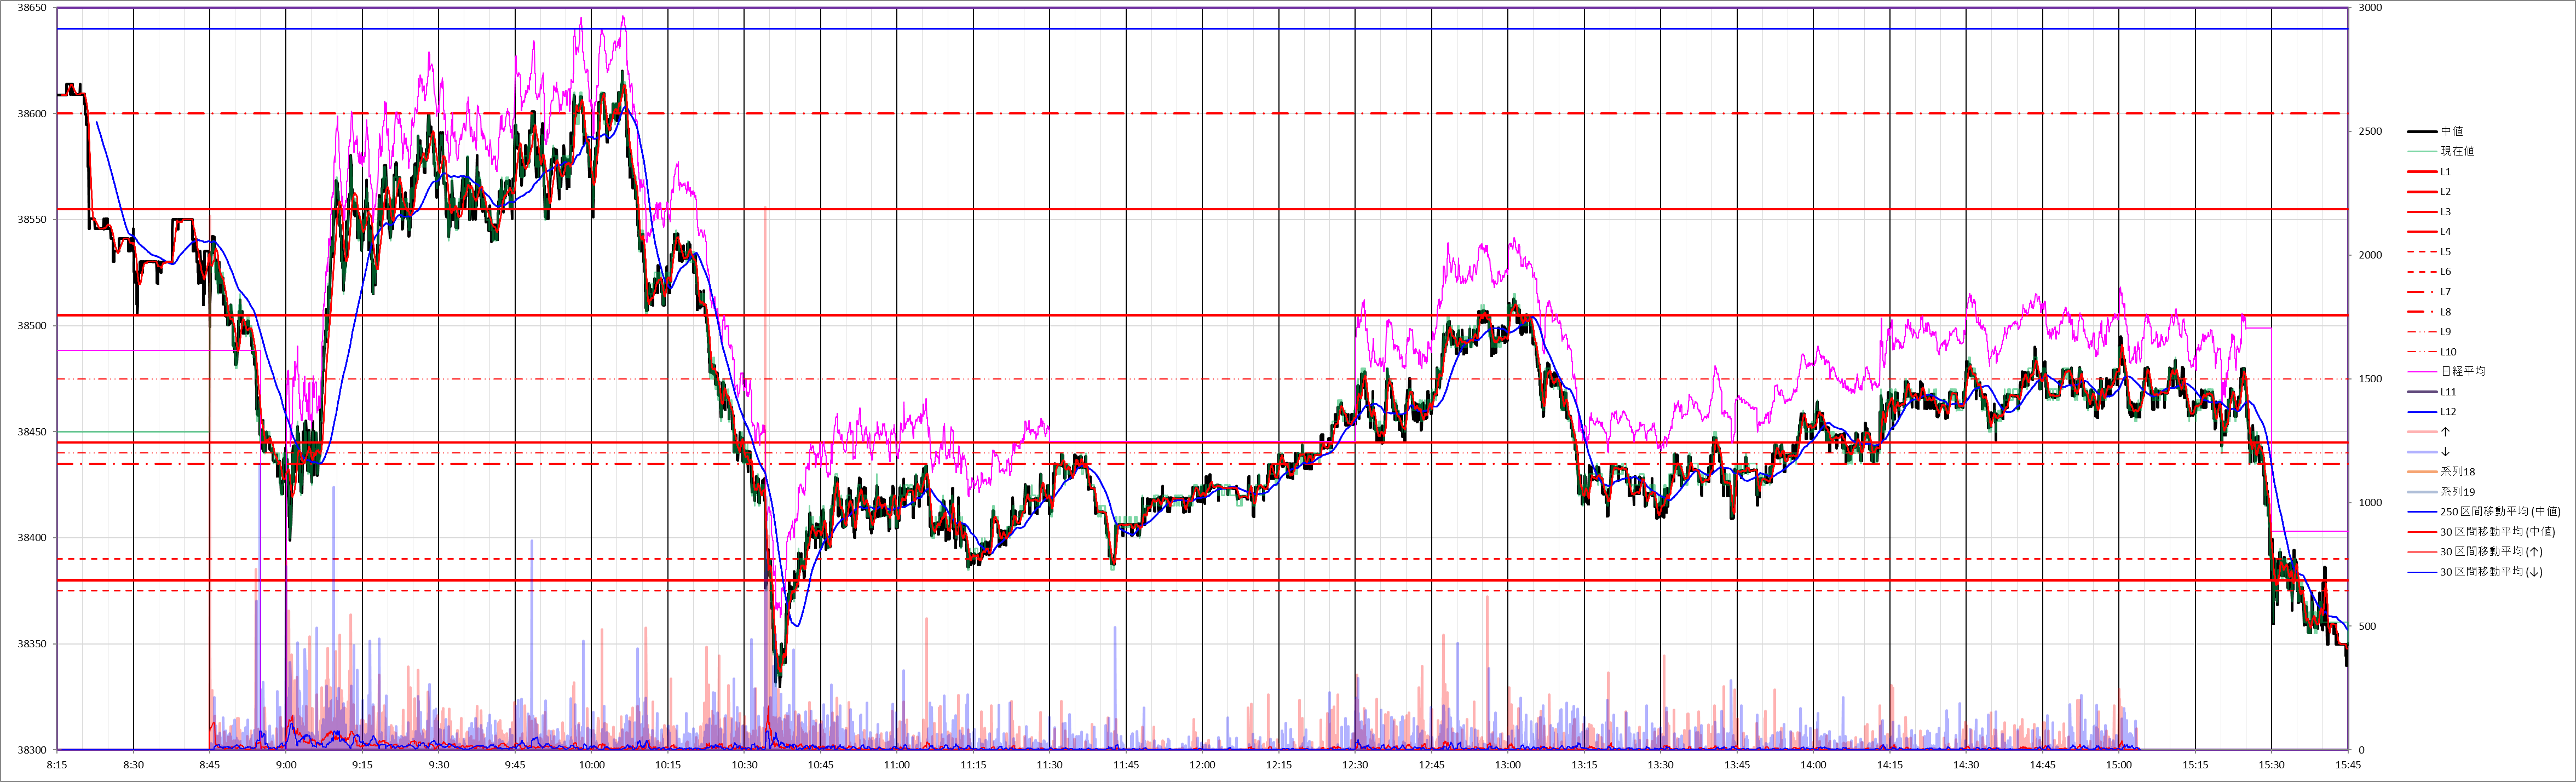Select the L5 dashed legend entry

click(2429, 252)
